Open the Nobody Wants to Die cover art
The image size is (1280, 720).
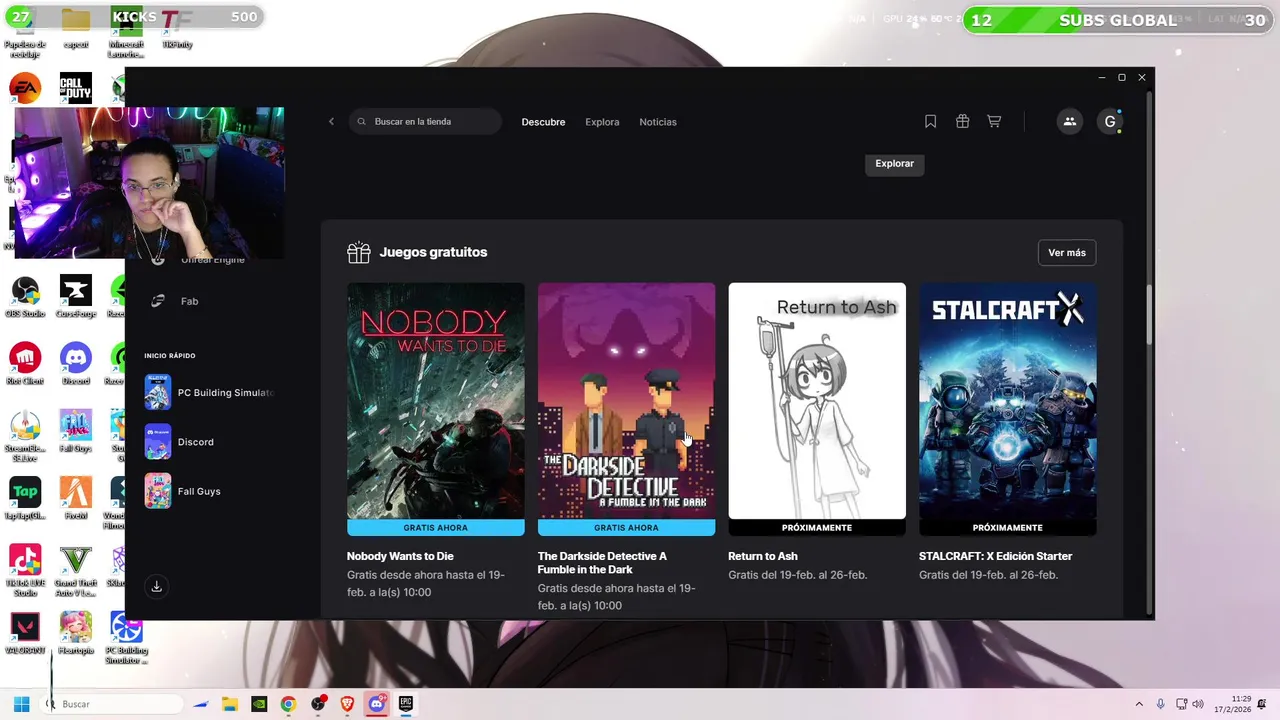[436, 401]
